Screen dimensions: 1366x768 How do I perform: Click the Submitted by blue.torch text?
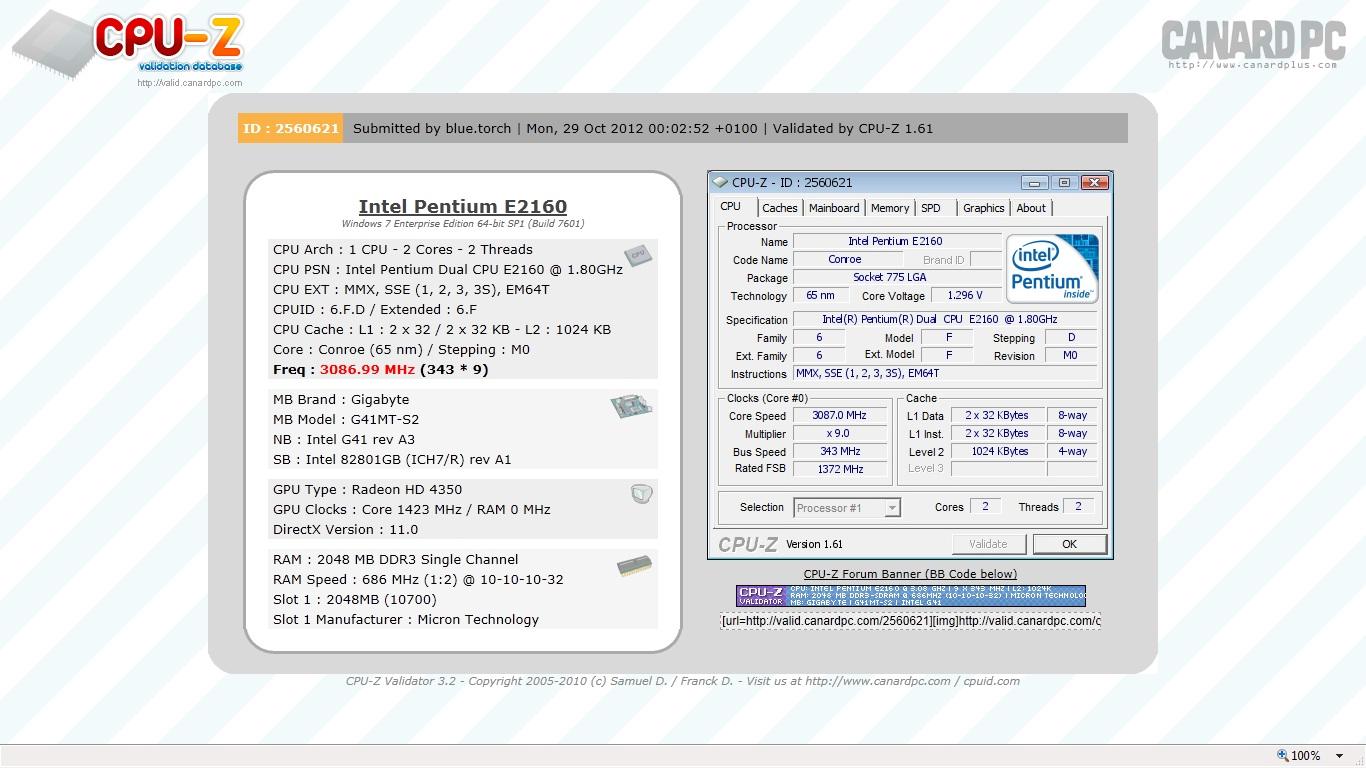coord(432,128)
